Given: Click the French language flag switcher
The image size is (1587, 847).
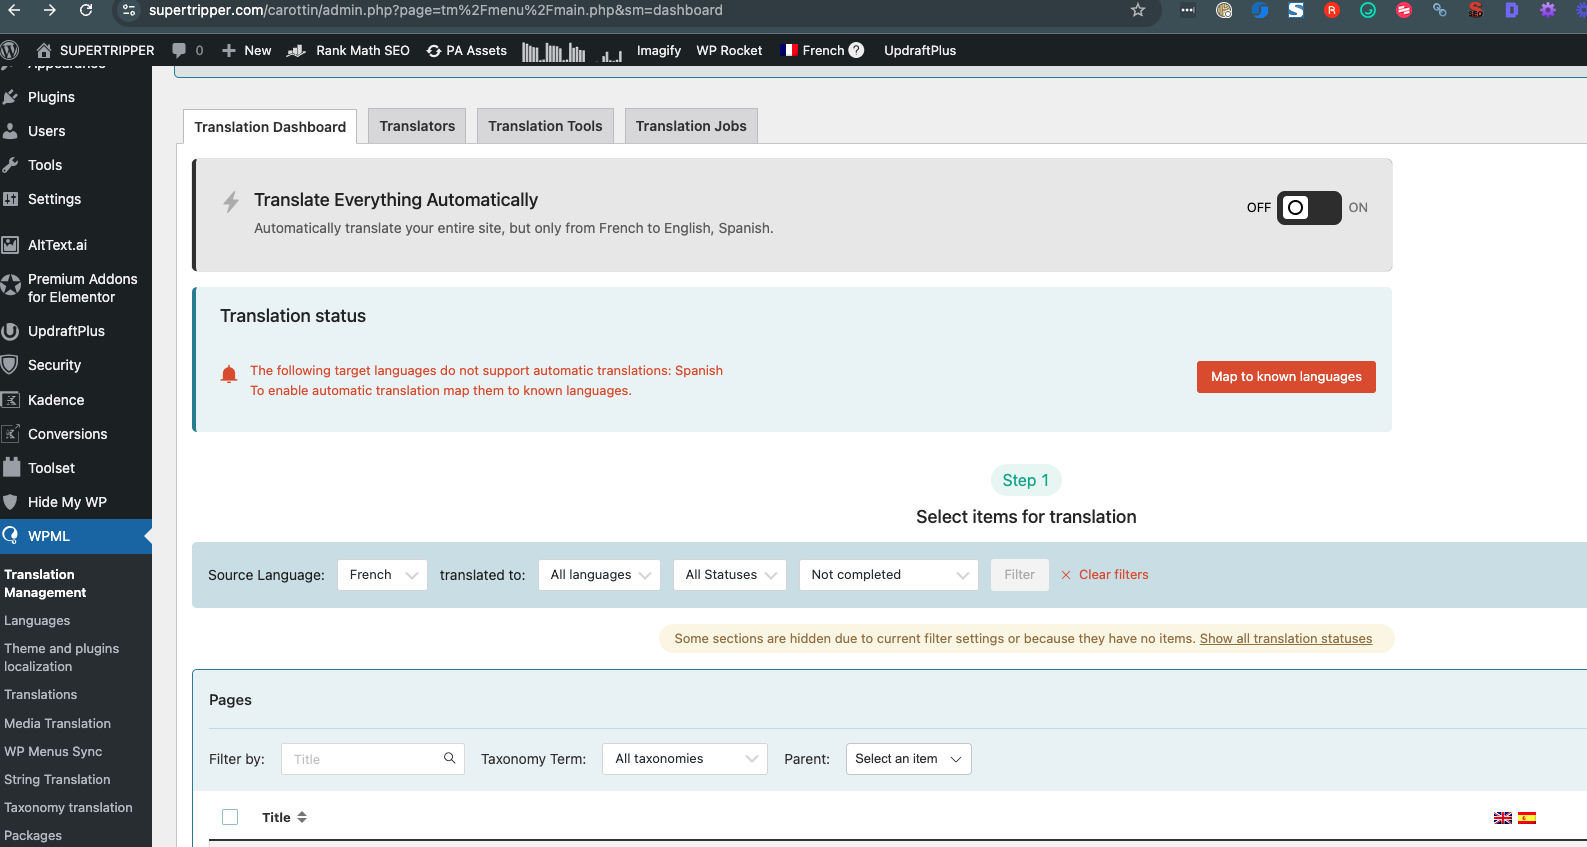Looking at the screenshot, I should click(812, 50).
